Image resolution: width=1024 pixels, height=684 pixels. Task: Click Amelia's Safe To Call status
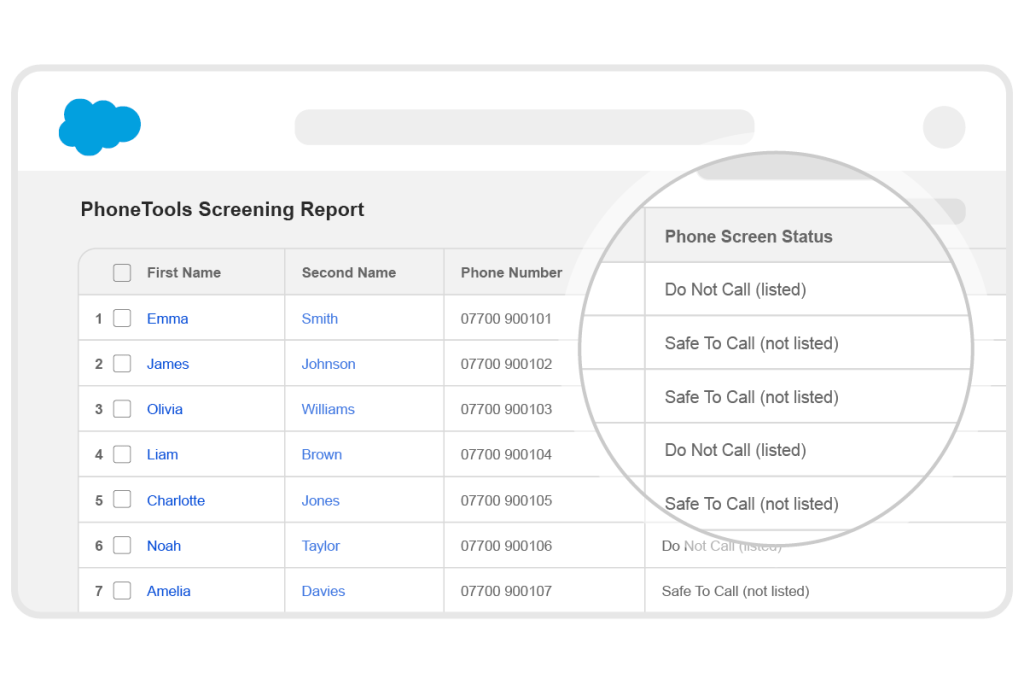pos(735,591)
